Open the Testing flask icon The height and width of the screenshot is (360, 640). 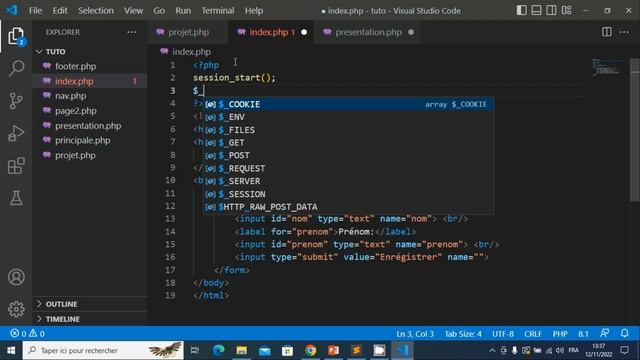coord(16,198)
